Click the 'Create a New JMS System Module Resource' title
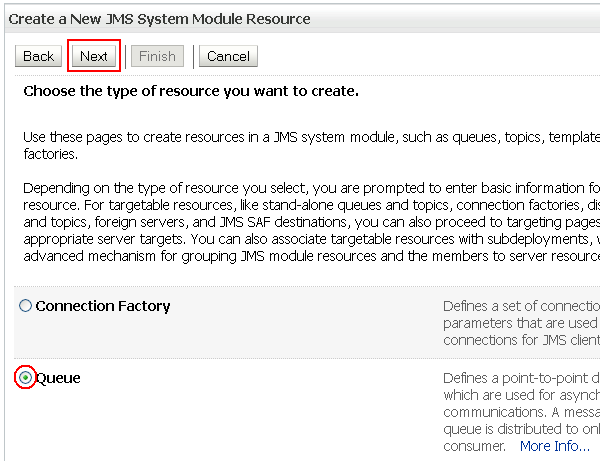Screen dimensions: 600x461 tap(159, 19)
